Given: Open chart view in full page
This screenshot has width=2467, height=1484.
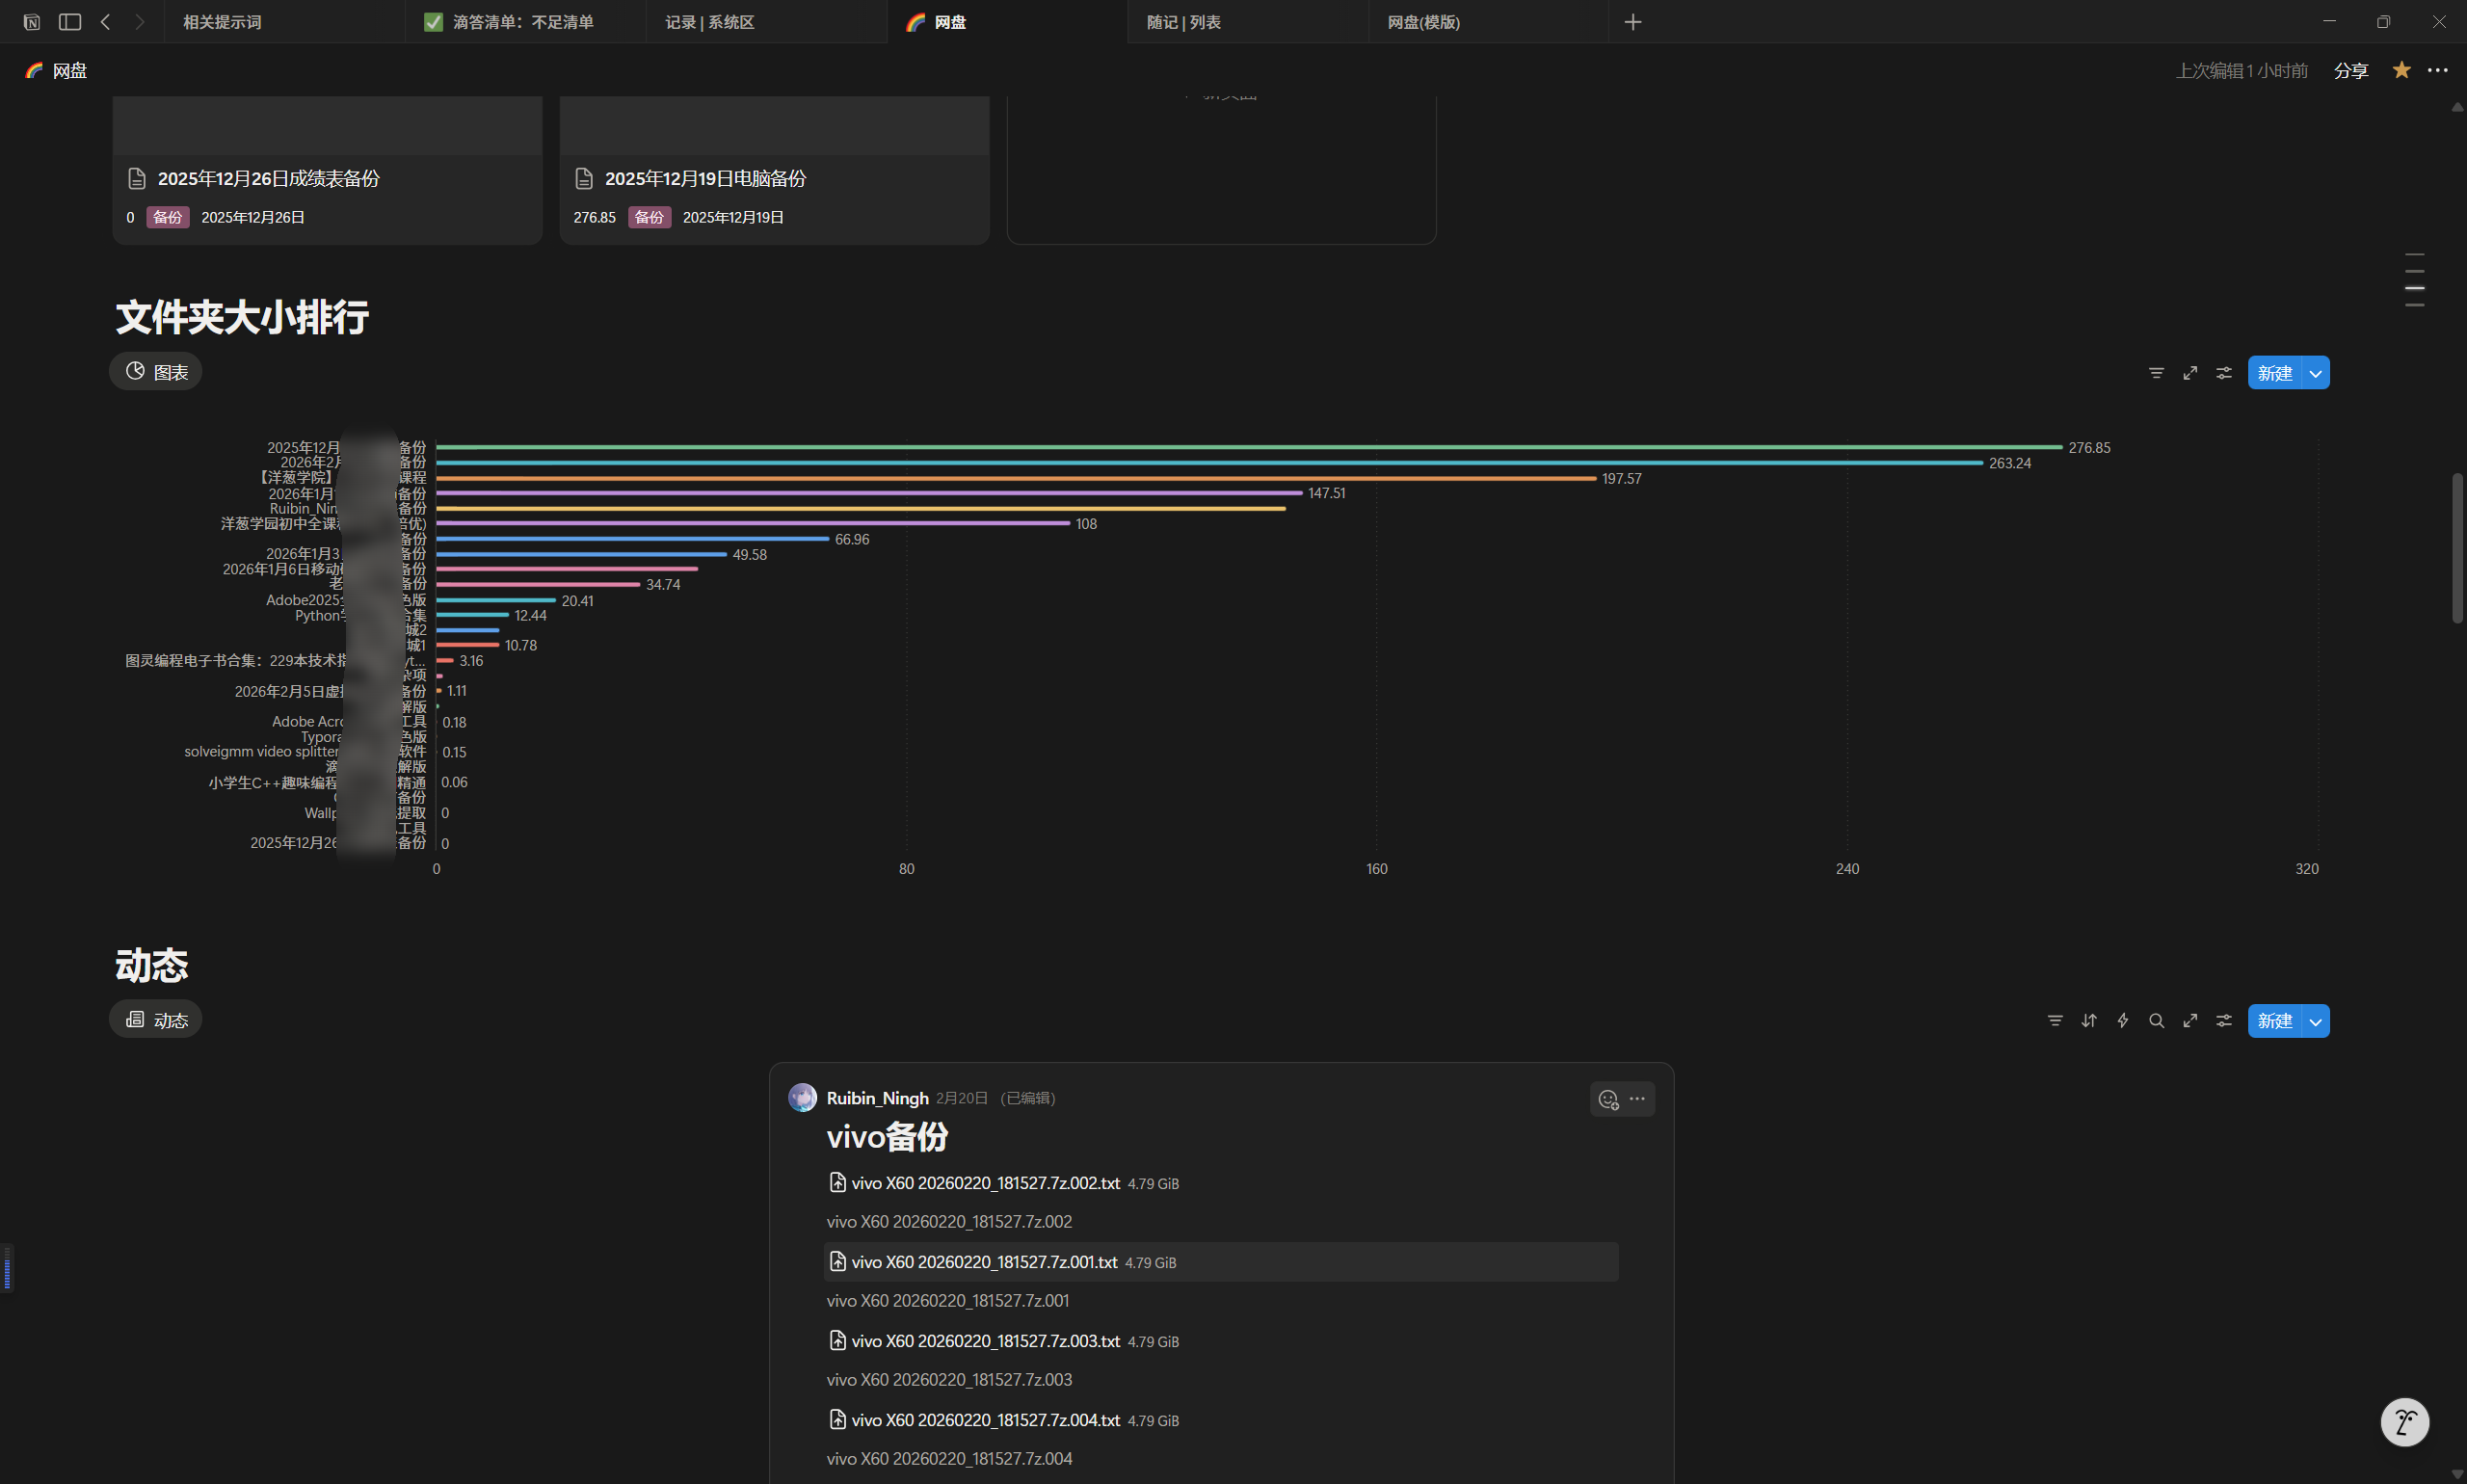Looking at the screenshot, I should 2190,373.
